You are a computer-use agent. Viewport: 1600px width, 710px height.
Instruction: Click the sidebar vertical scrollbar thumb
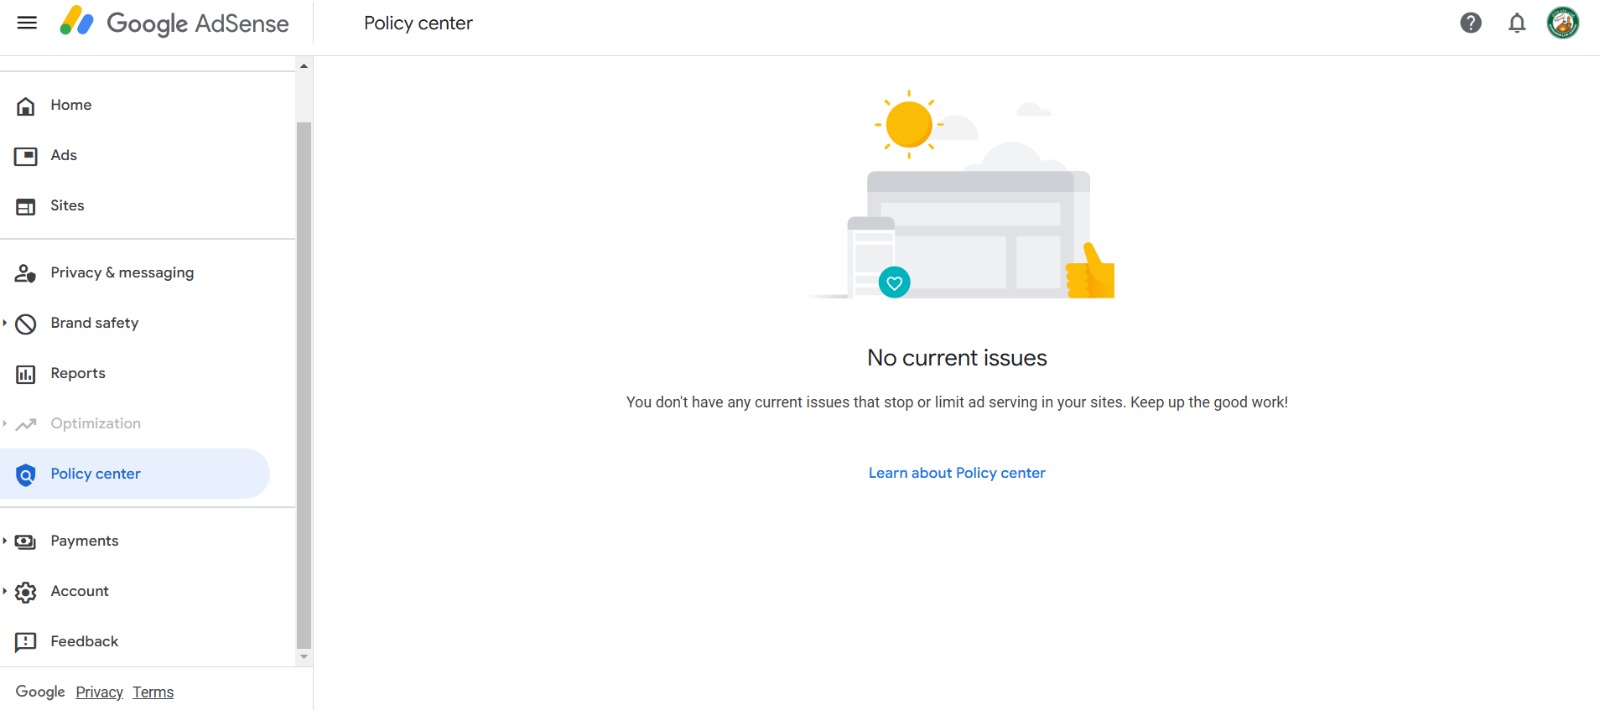click(x=304, y=386)
